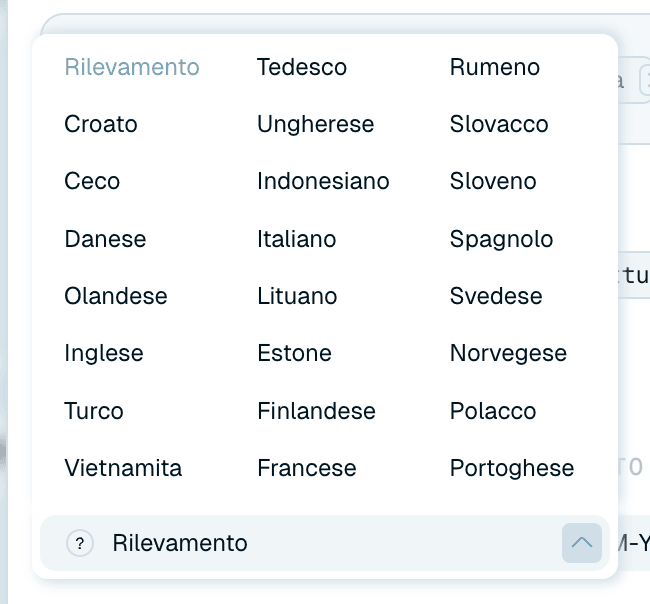This screenshot has height=604, width=650.
Task: Select Rilevamento at the top of the list
Action: 132,67
